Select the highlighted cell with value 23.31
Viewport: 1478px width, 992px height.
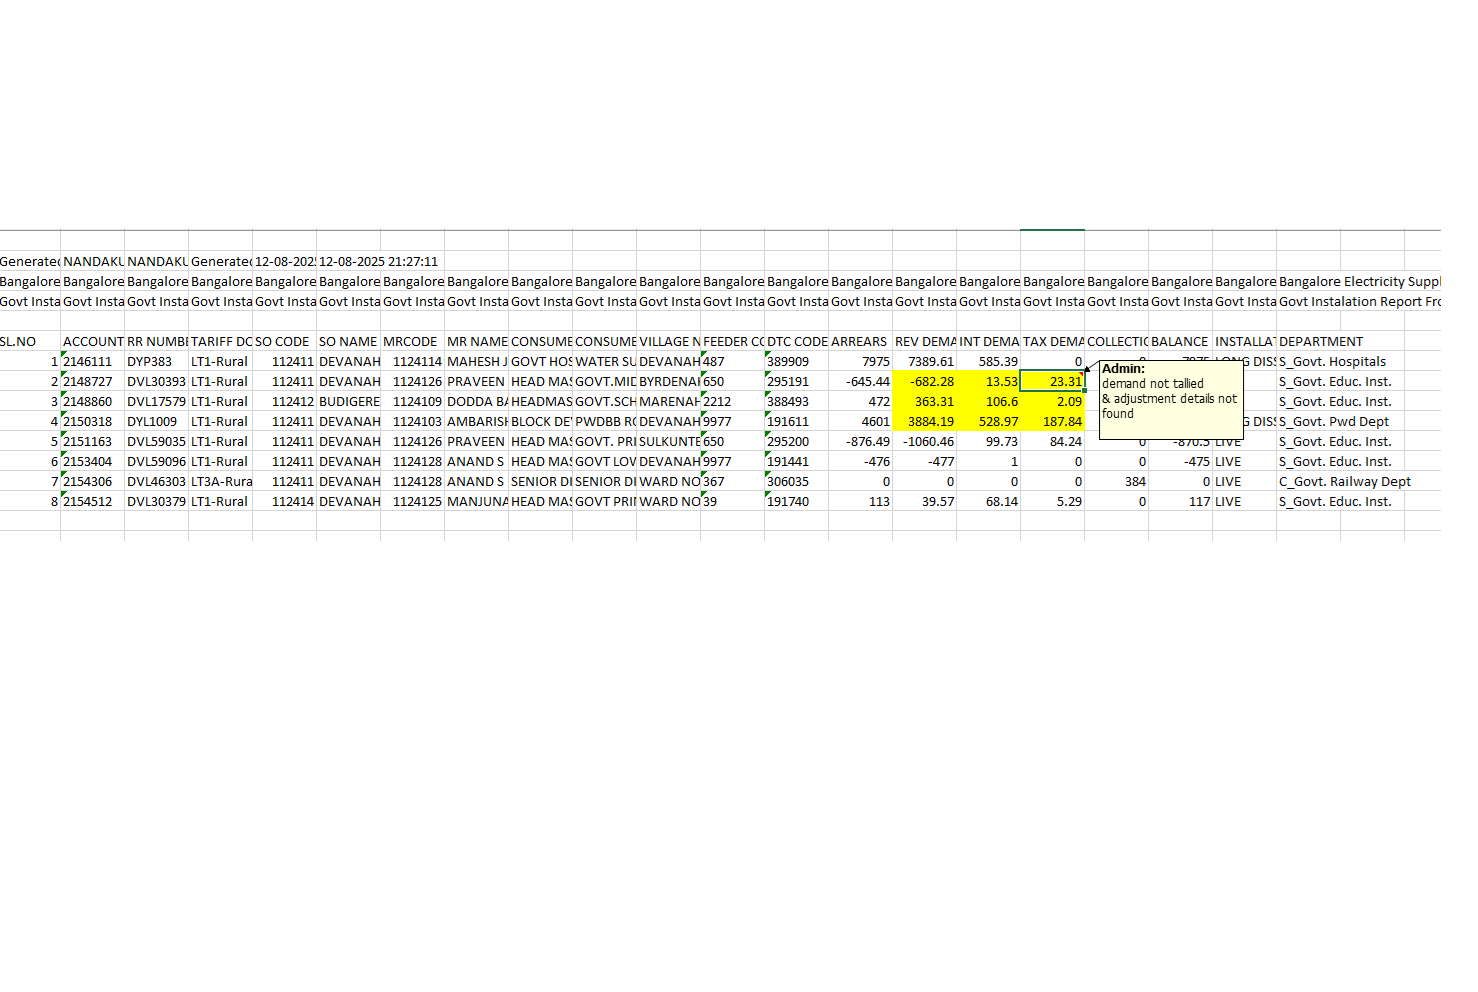[x=1052, y=381]
